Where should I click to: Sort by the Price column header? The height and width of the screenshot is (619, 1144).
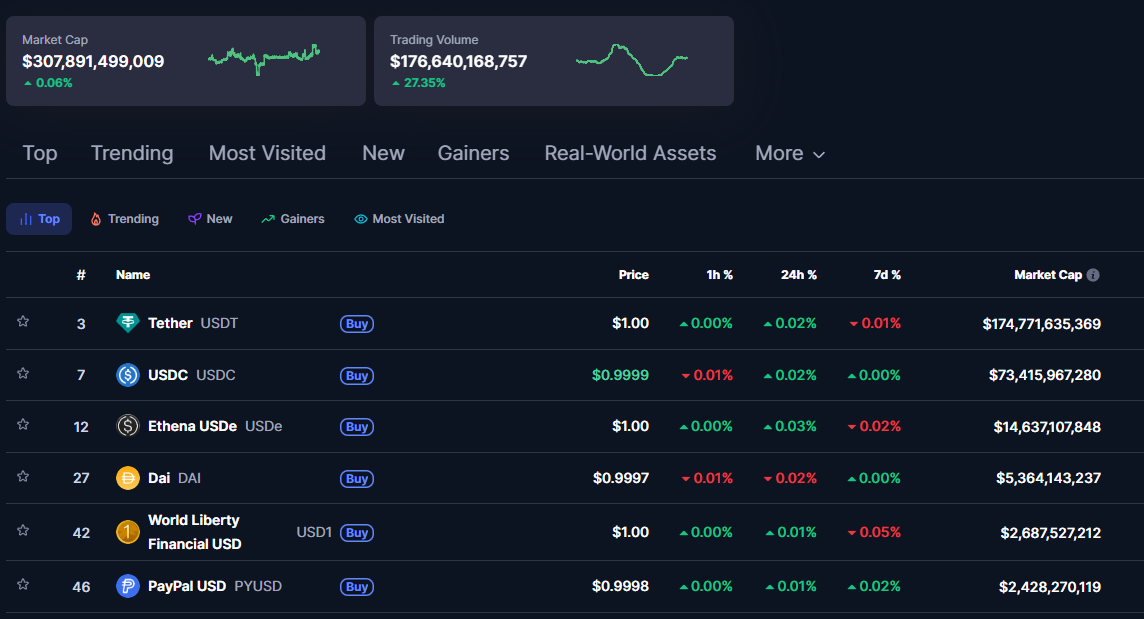click(633, 275)
